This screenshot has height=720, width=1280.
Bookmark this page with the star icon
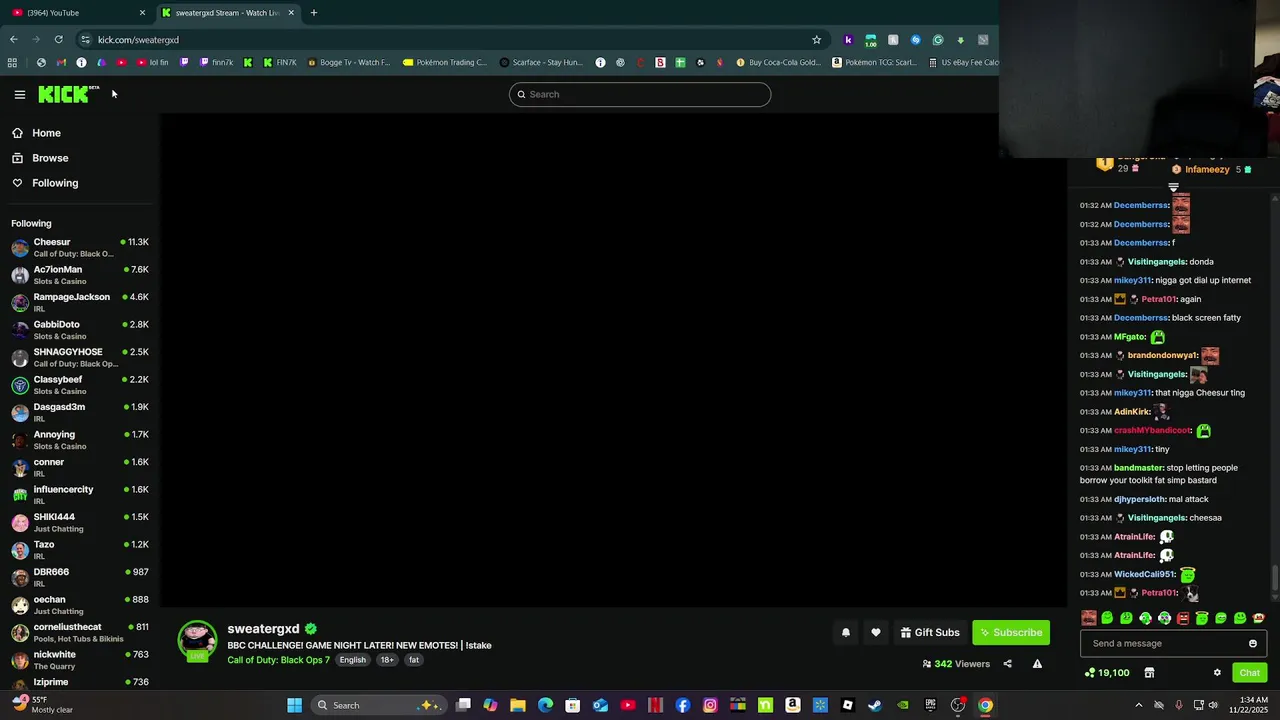click(x=816, y=39)
